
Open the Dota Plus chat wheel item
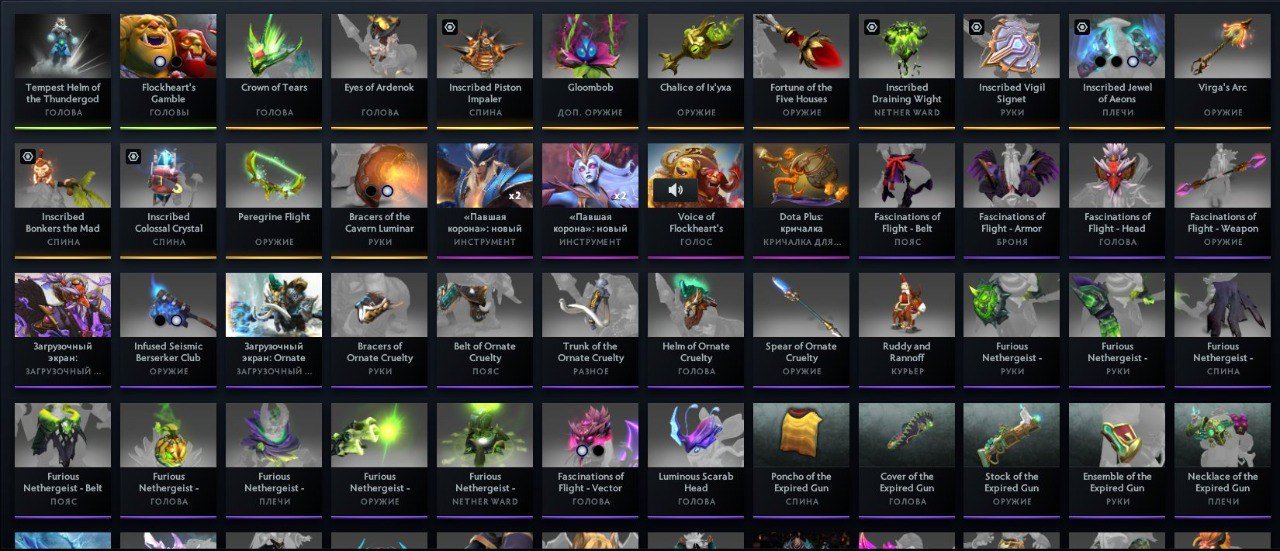(801, 199)
